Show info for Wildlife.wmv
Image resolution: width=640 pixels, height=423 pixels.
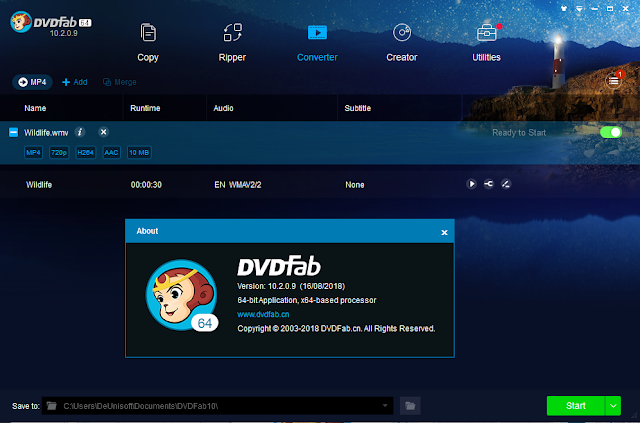pos(80,132)
